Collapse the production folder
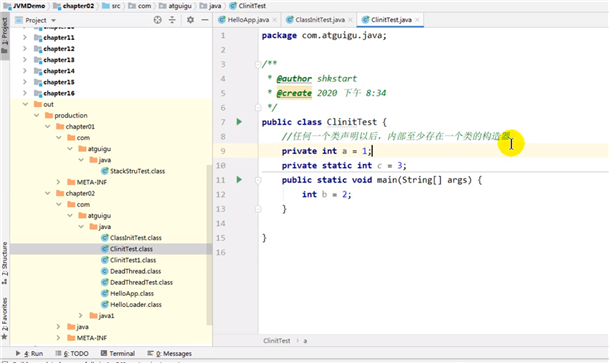Screen dimensions: 609x363 coord(37,115)
